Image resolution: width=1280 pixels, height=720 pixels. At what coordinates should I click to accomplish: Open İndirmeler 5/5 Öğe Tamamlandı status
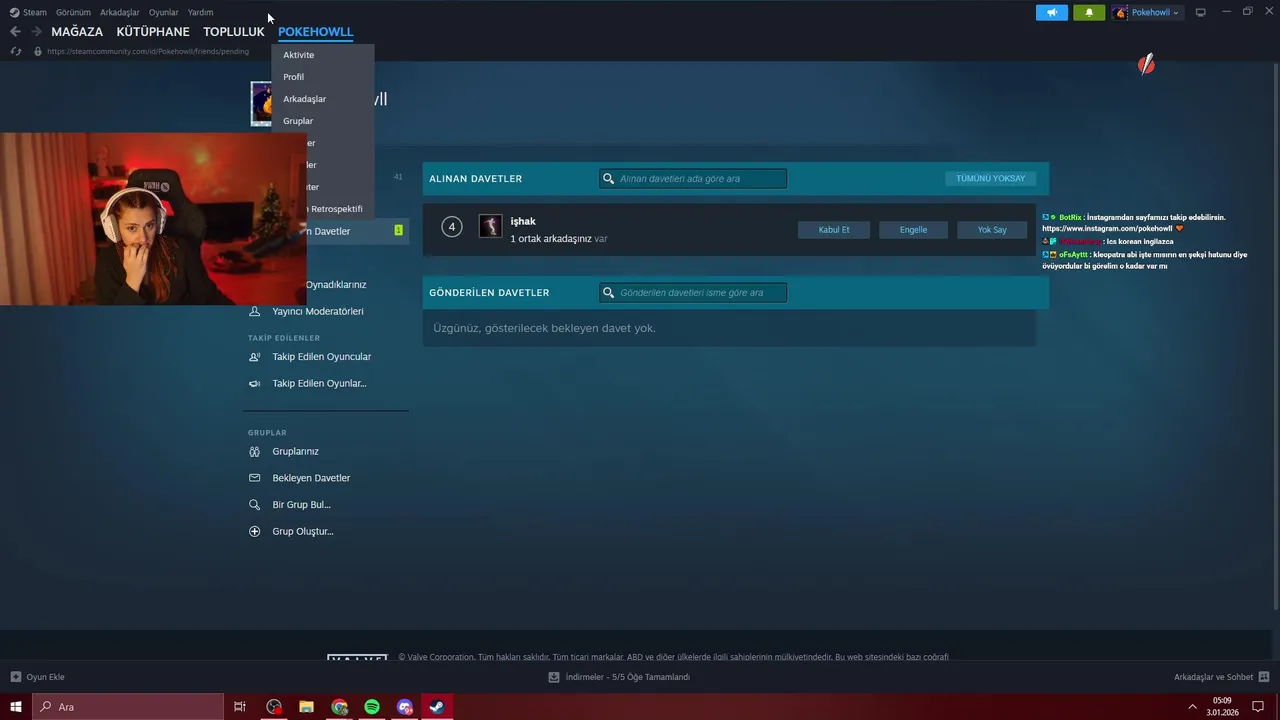click(628, 677)
